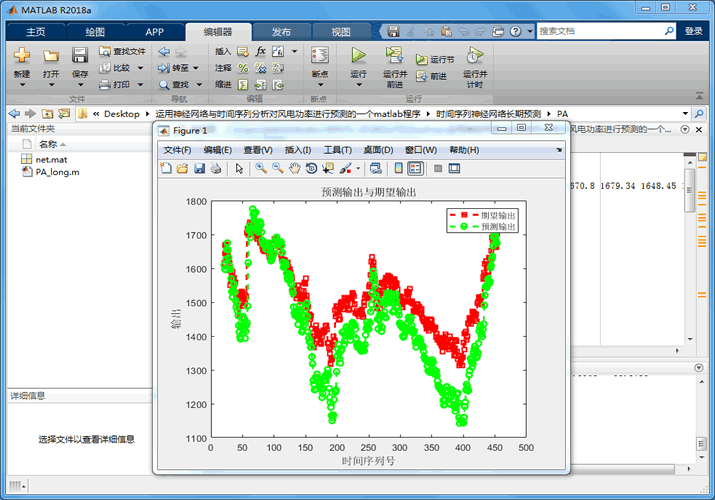715x500 pixels.
Task: Switch to the 发布 (Publish) tab
Action: pyautogui.click(x=281, y=32)
